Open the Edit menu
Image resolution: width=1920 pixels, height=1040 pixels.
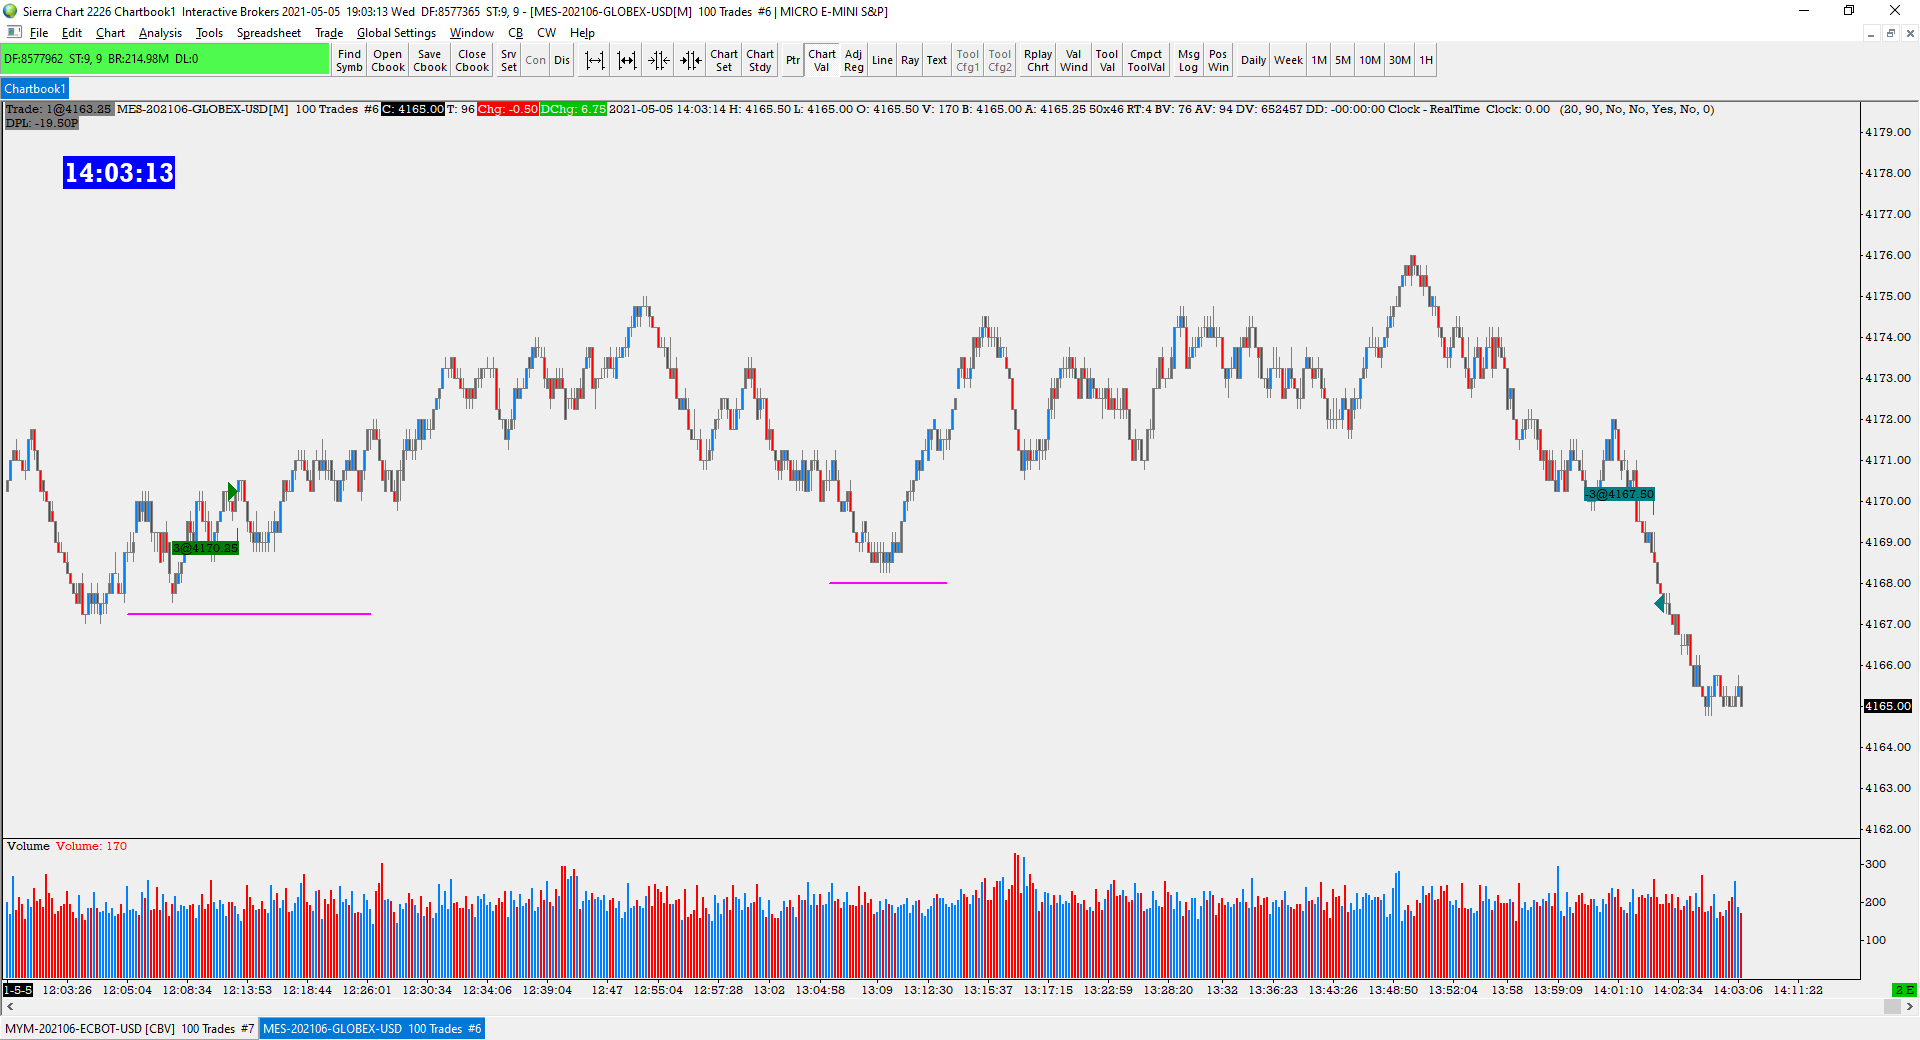[x=72, y=33]
